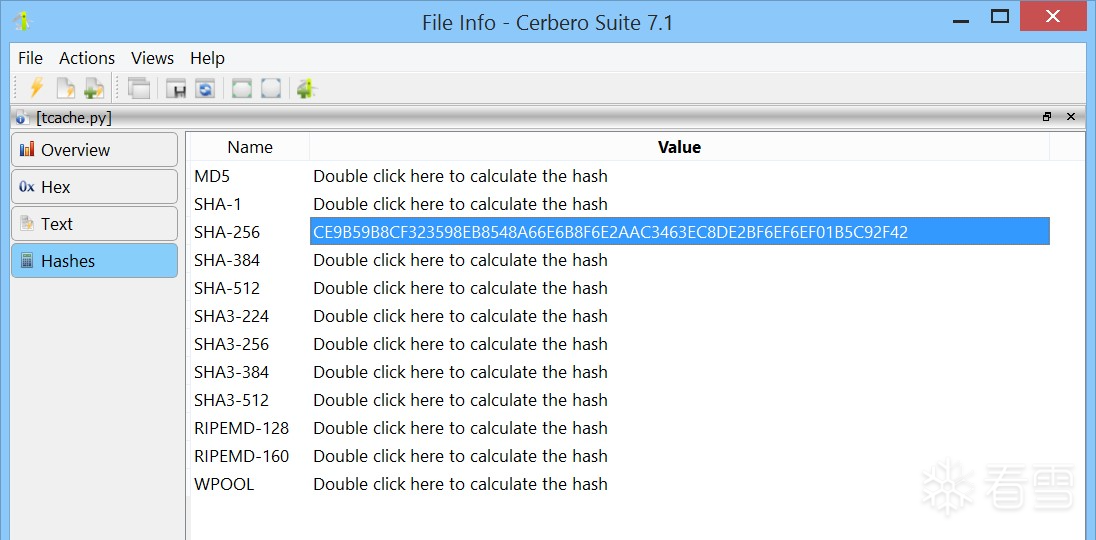Click the green bug icon in toolbar
Viewport: 1096px width, 540px height.
pos(306,88)
